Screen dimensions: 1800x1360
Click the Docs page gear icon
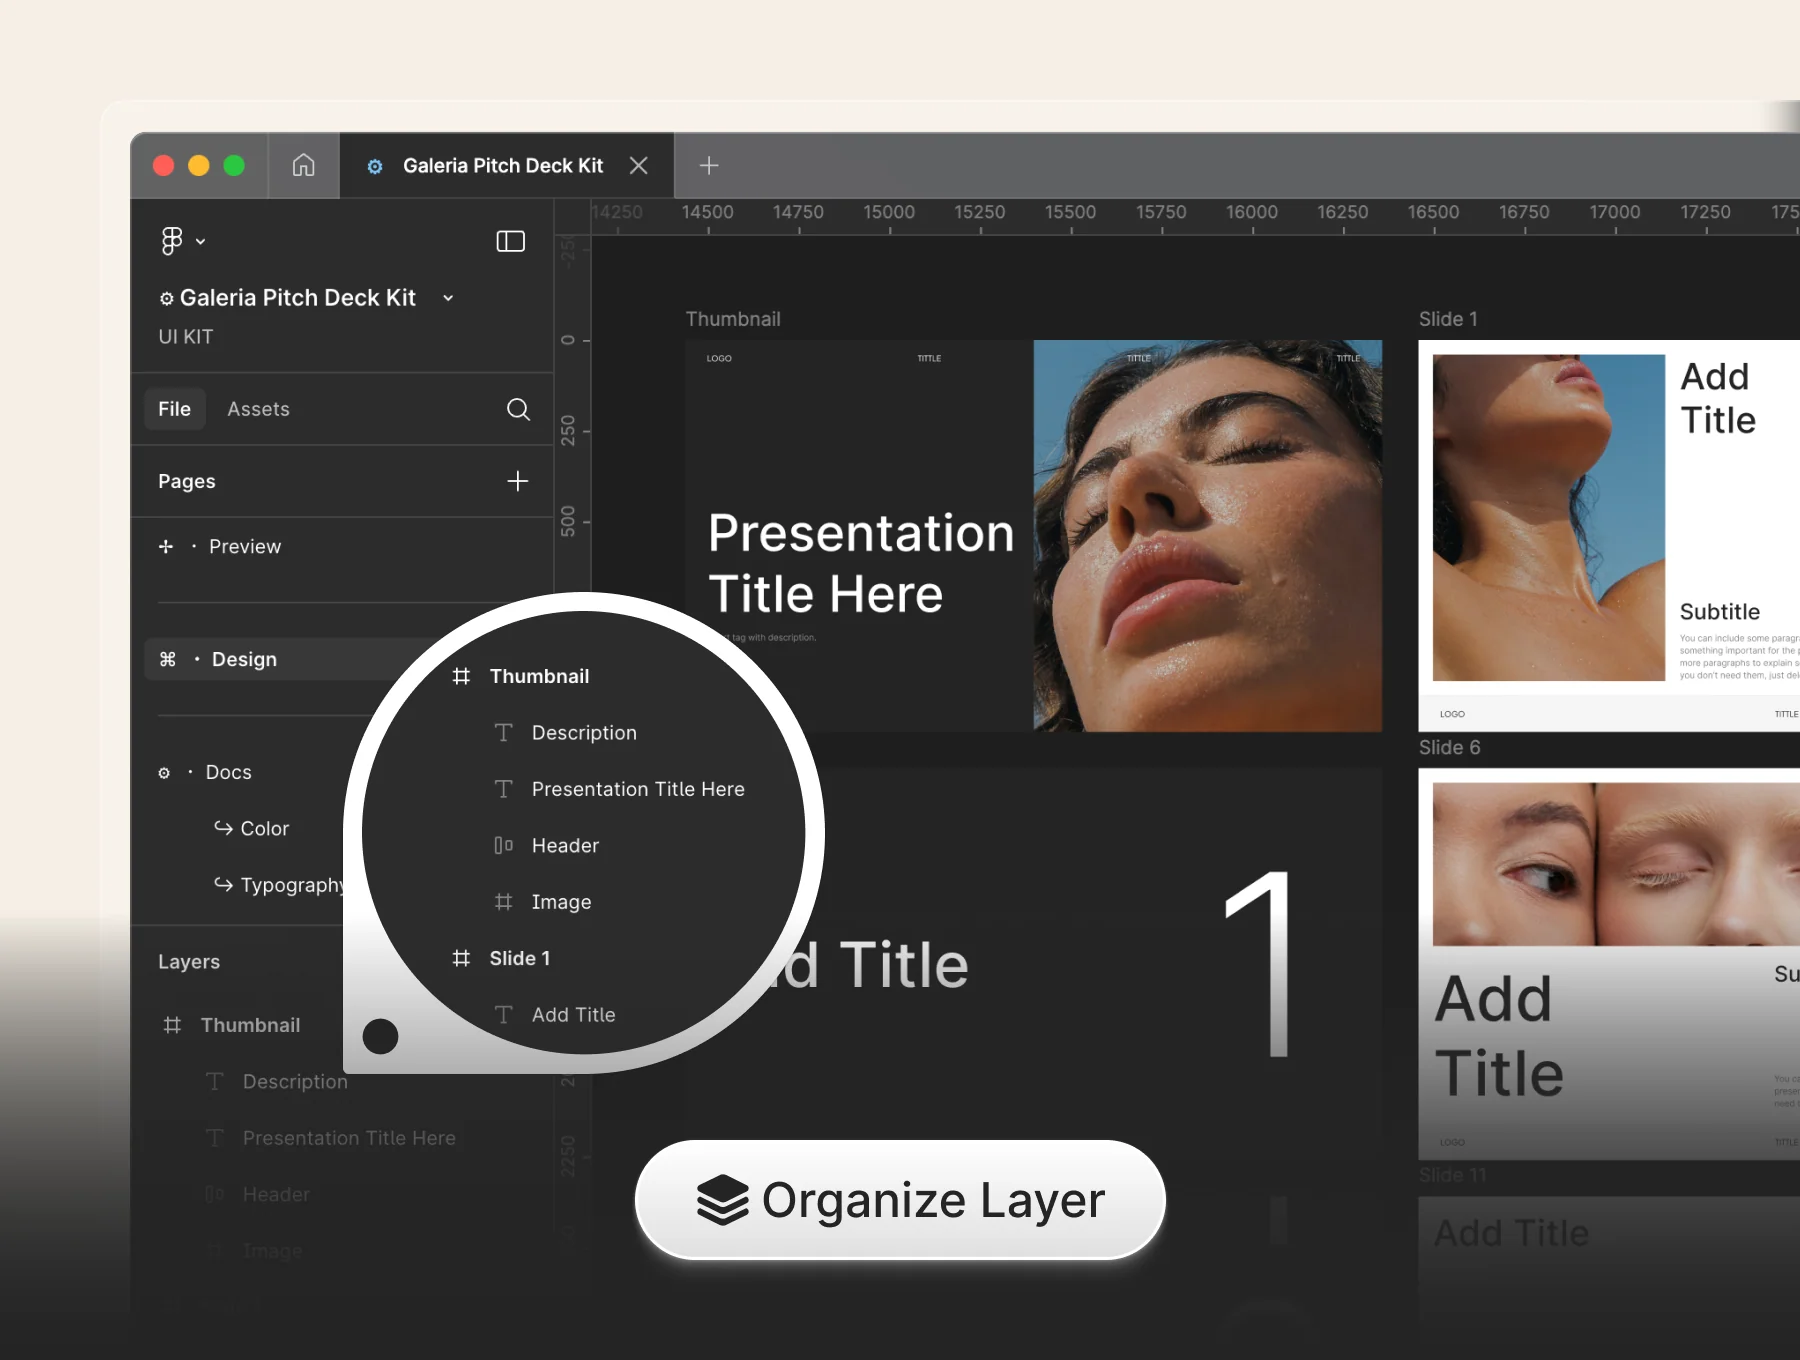pyautogui.click(x=164, y=773)
